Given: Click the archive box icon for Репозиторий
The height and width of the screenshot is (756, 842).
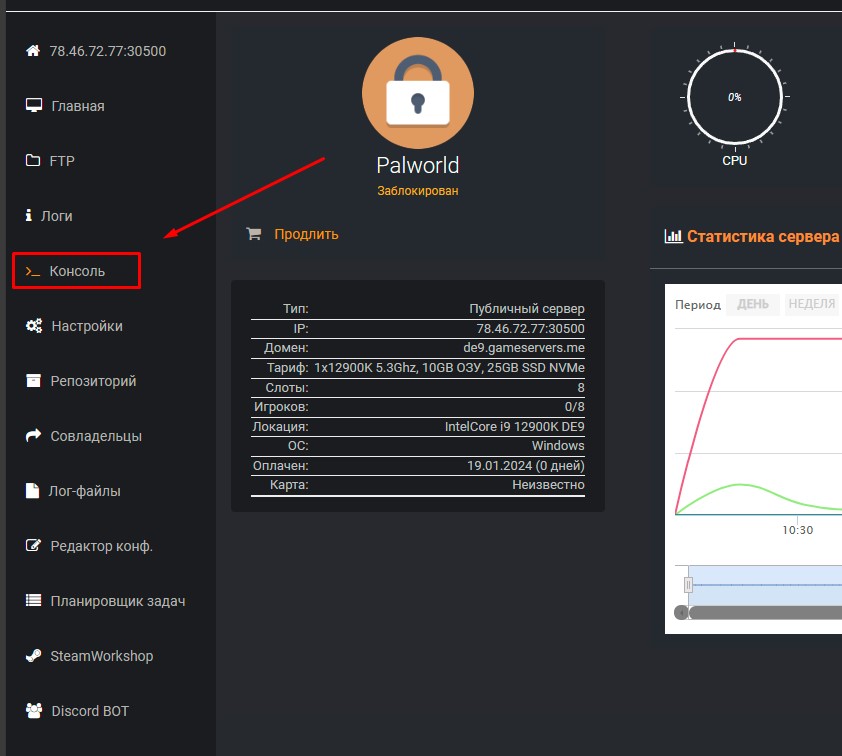Looking at the screenshot, I should point(33,381).
